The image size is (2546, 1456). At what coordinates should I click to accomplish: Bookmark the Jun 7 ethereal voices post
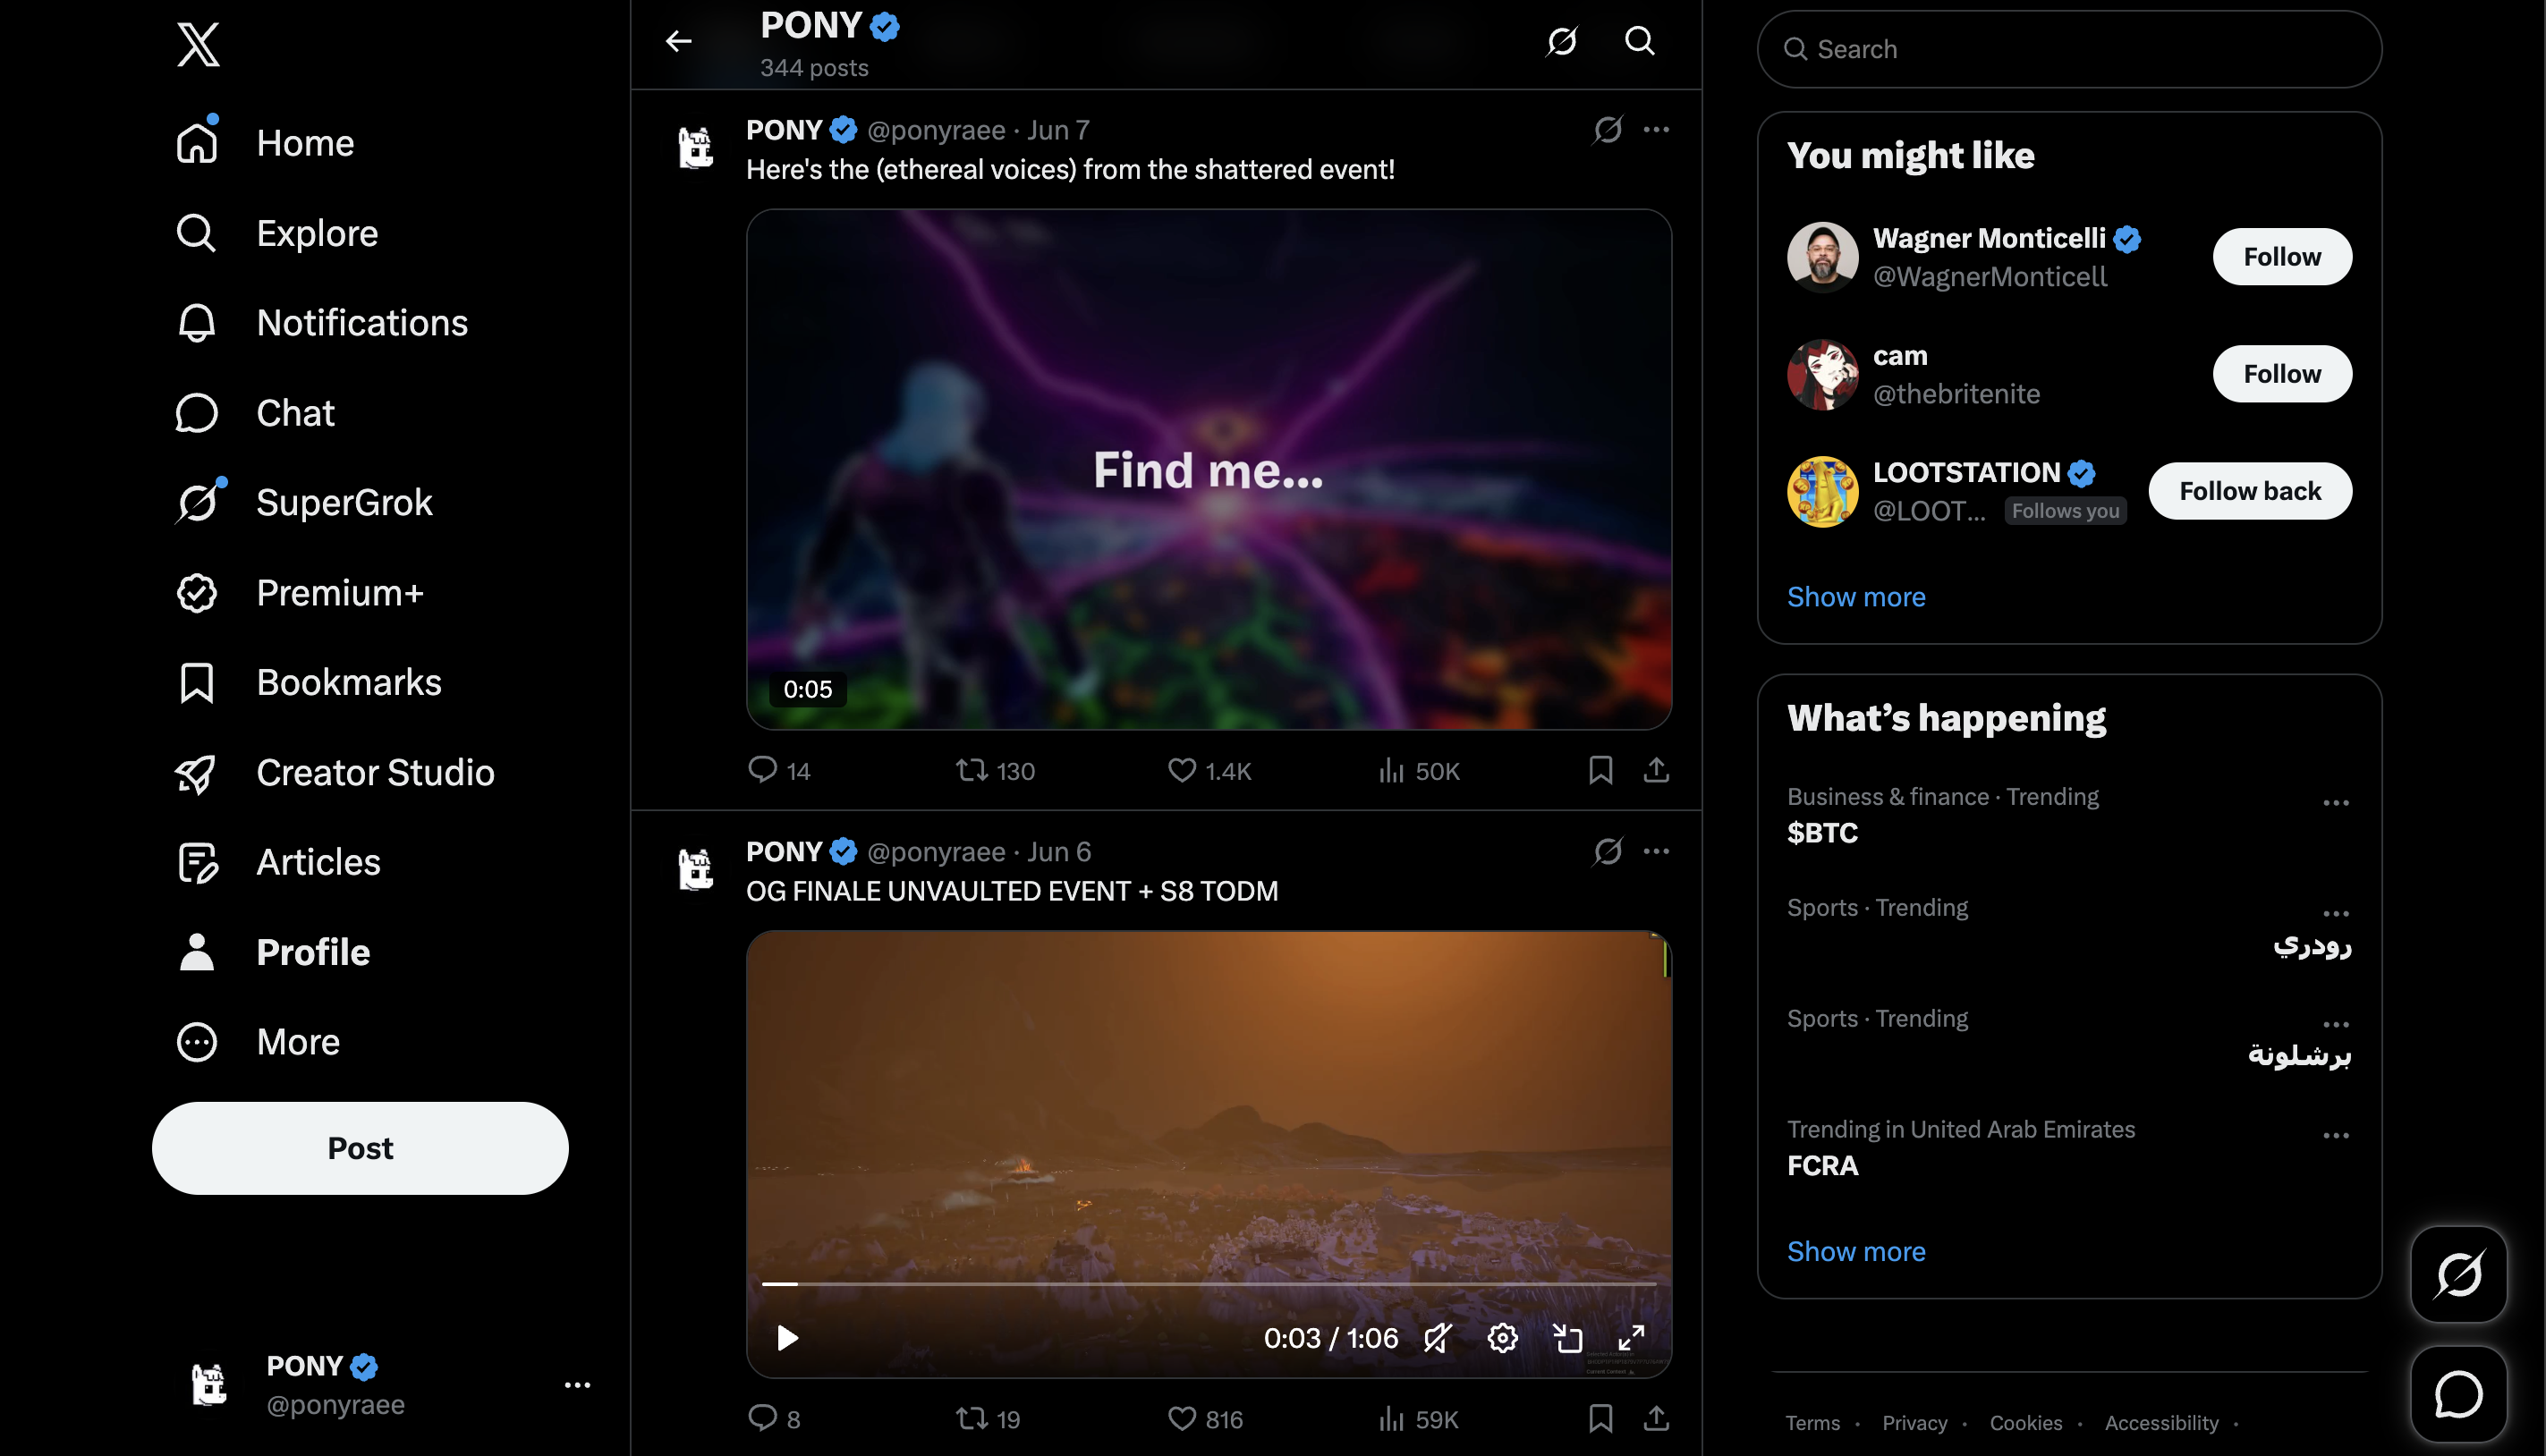click(1600, 770)
